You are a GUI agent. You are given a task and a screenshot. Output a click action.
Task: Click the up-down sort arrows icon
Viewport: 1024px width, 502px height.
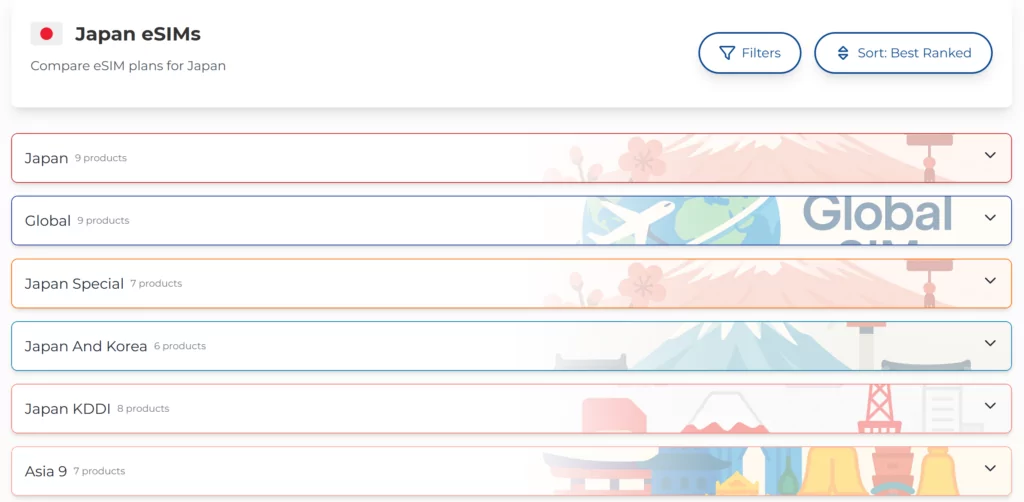pos(843,53)
